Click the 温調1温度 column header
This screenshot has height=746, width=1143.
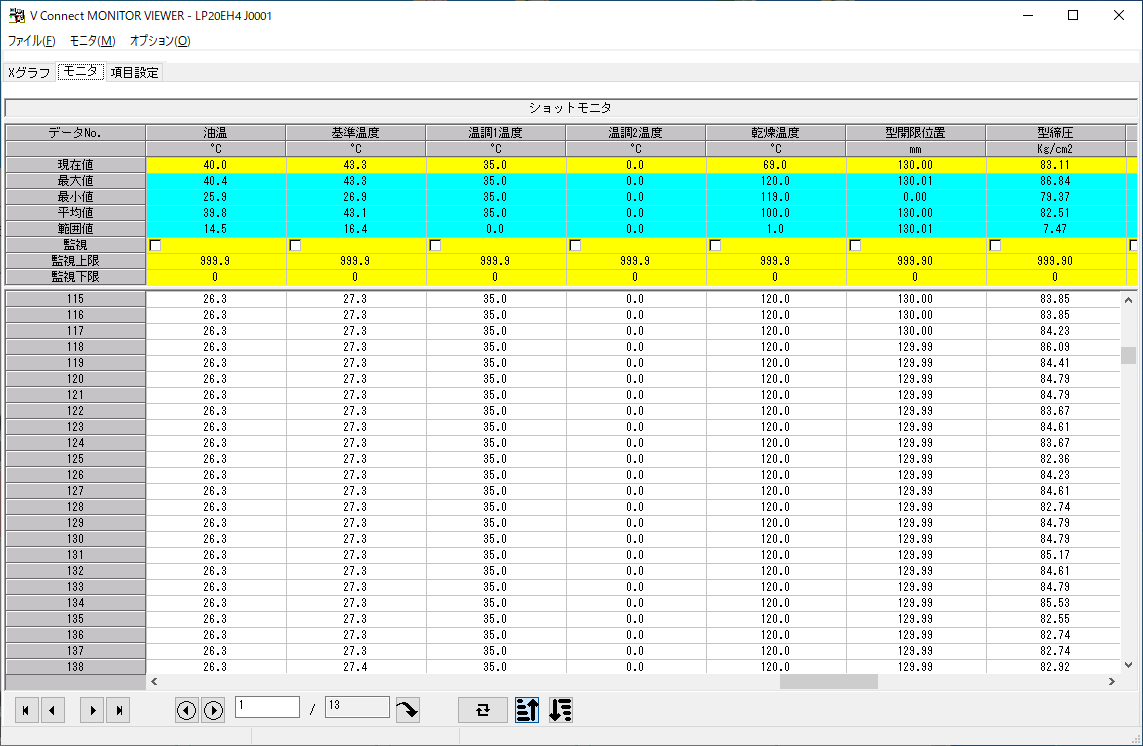[x=495, y=133]
